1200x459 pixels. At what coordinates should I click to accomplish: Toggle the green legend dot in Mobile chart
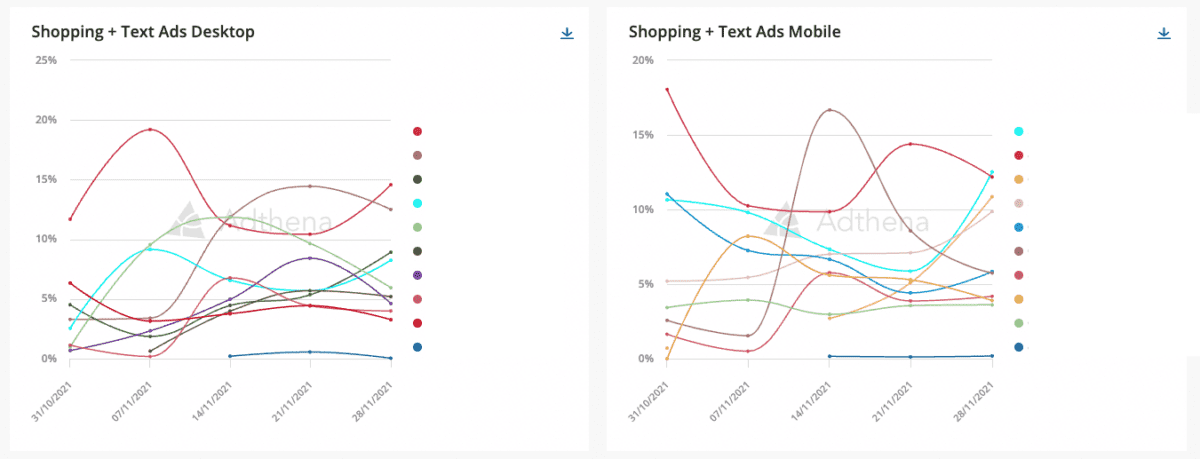pos(1019,323)
